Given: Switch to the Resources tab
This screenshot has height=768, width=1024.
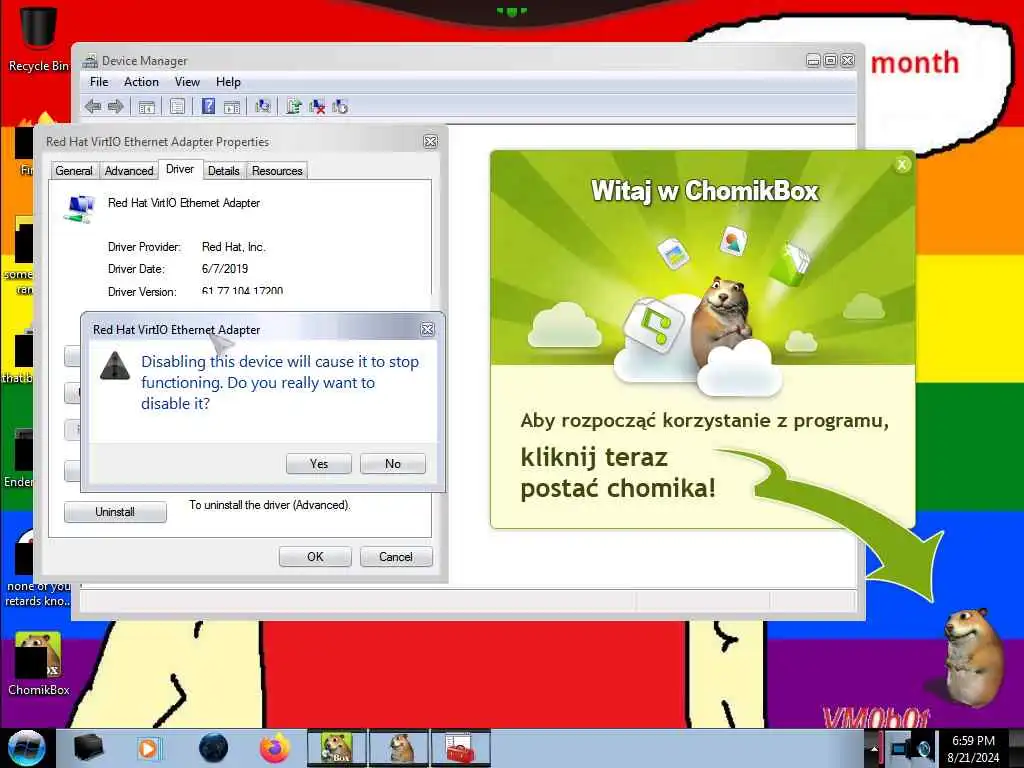Looking at the screenshot, I should coord(277,170).
